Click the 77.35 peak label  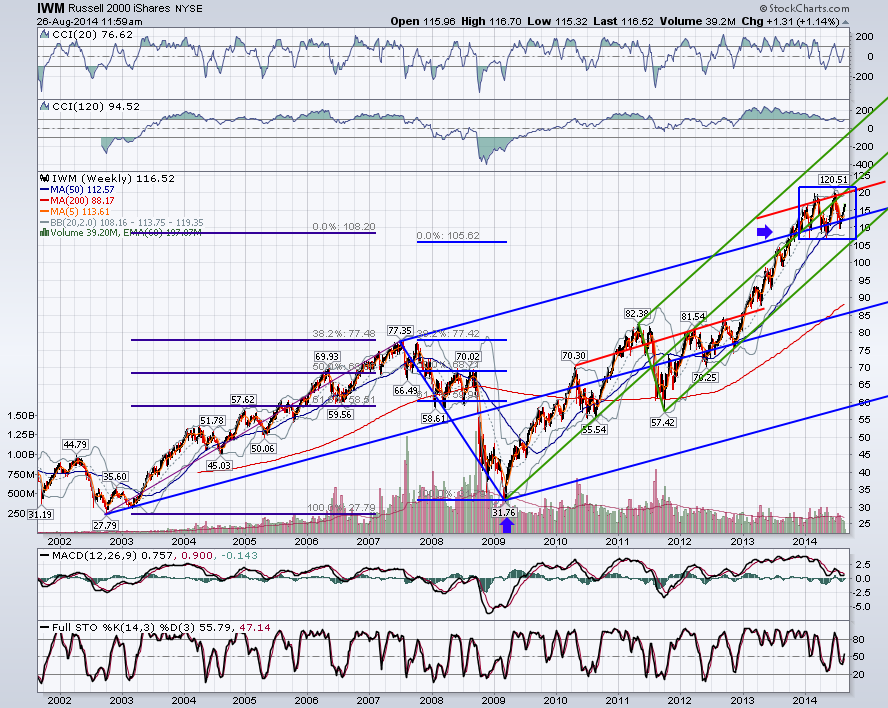coord(400,330)
